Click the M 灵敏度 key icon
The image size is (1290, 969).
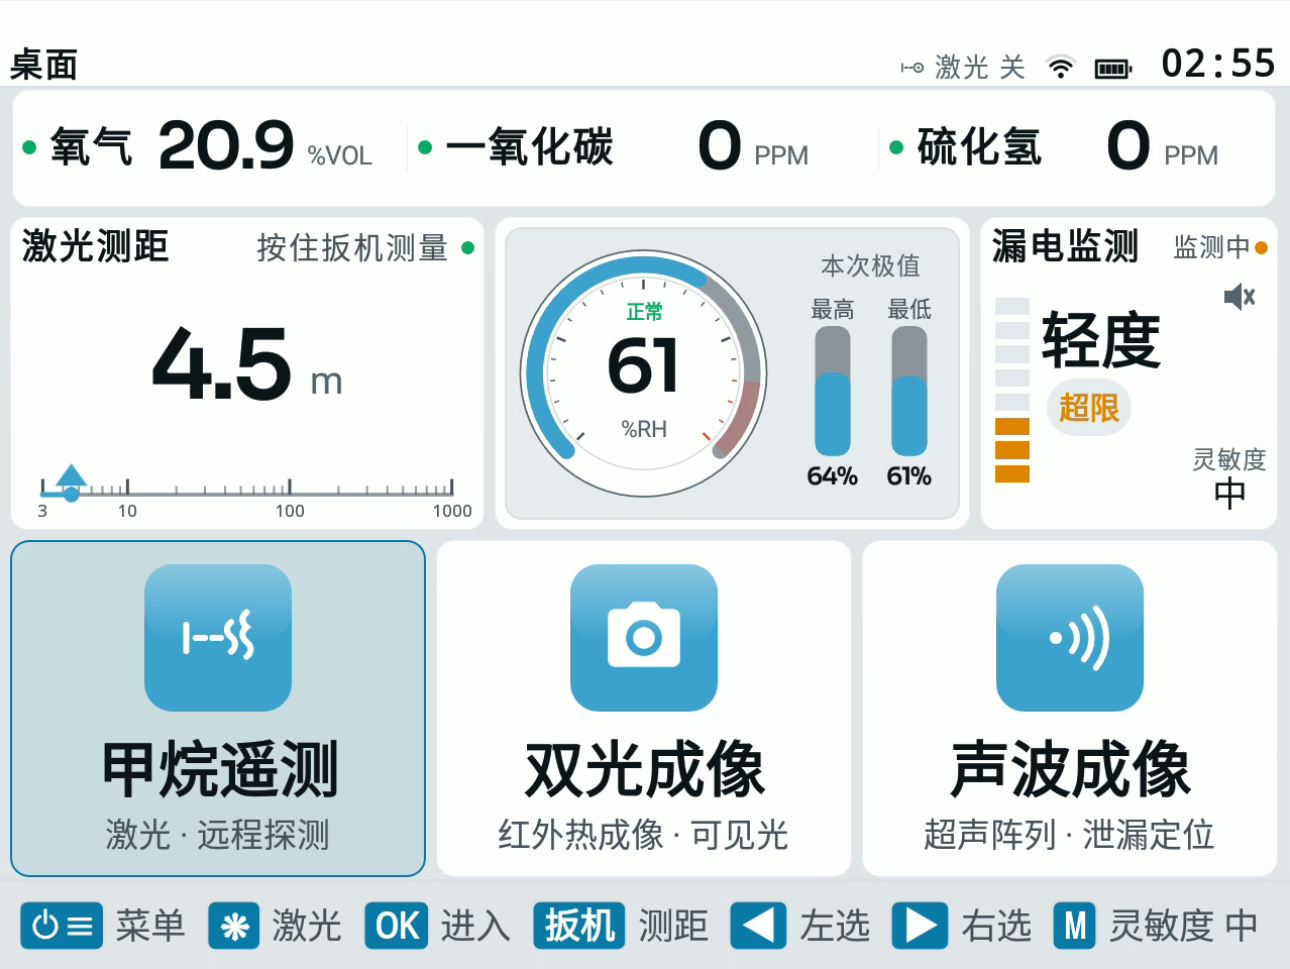coord(1075,926)
